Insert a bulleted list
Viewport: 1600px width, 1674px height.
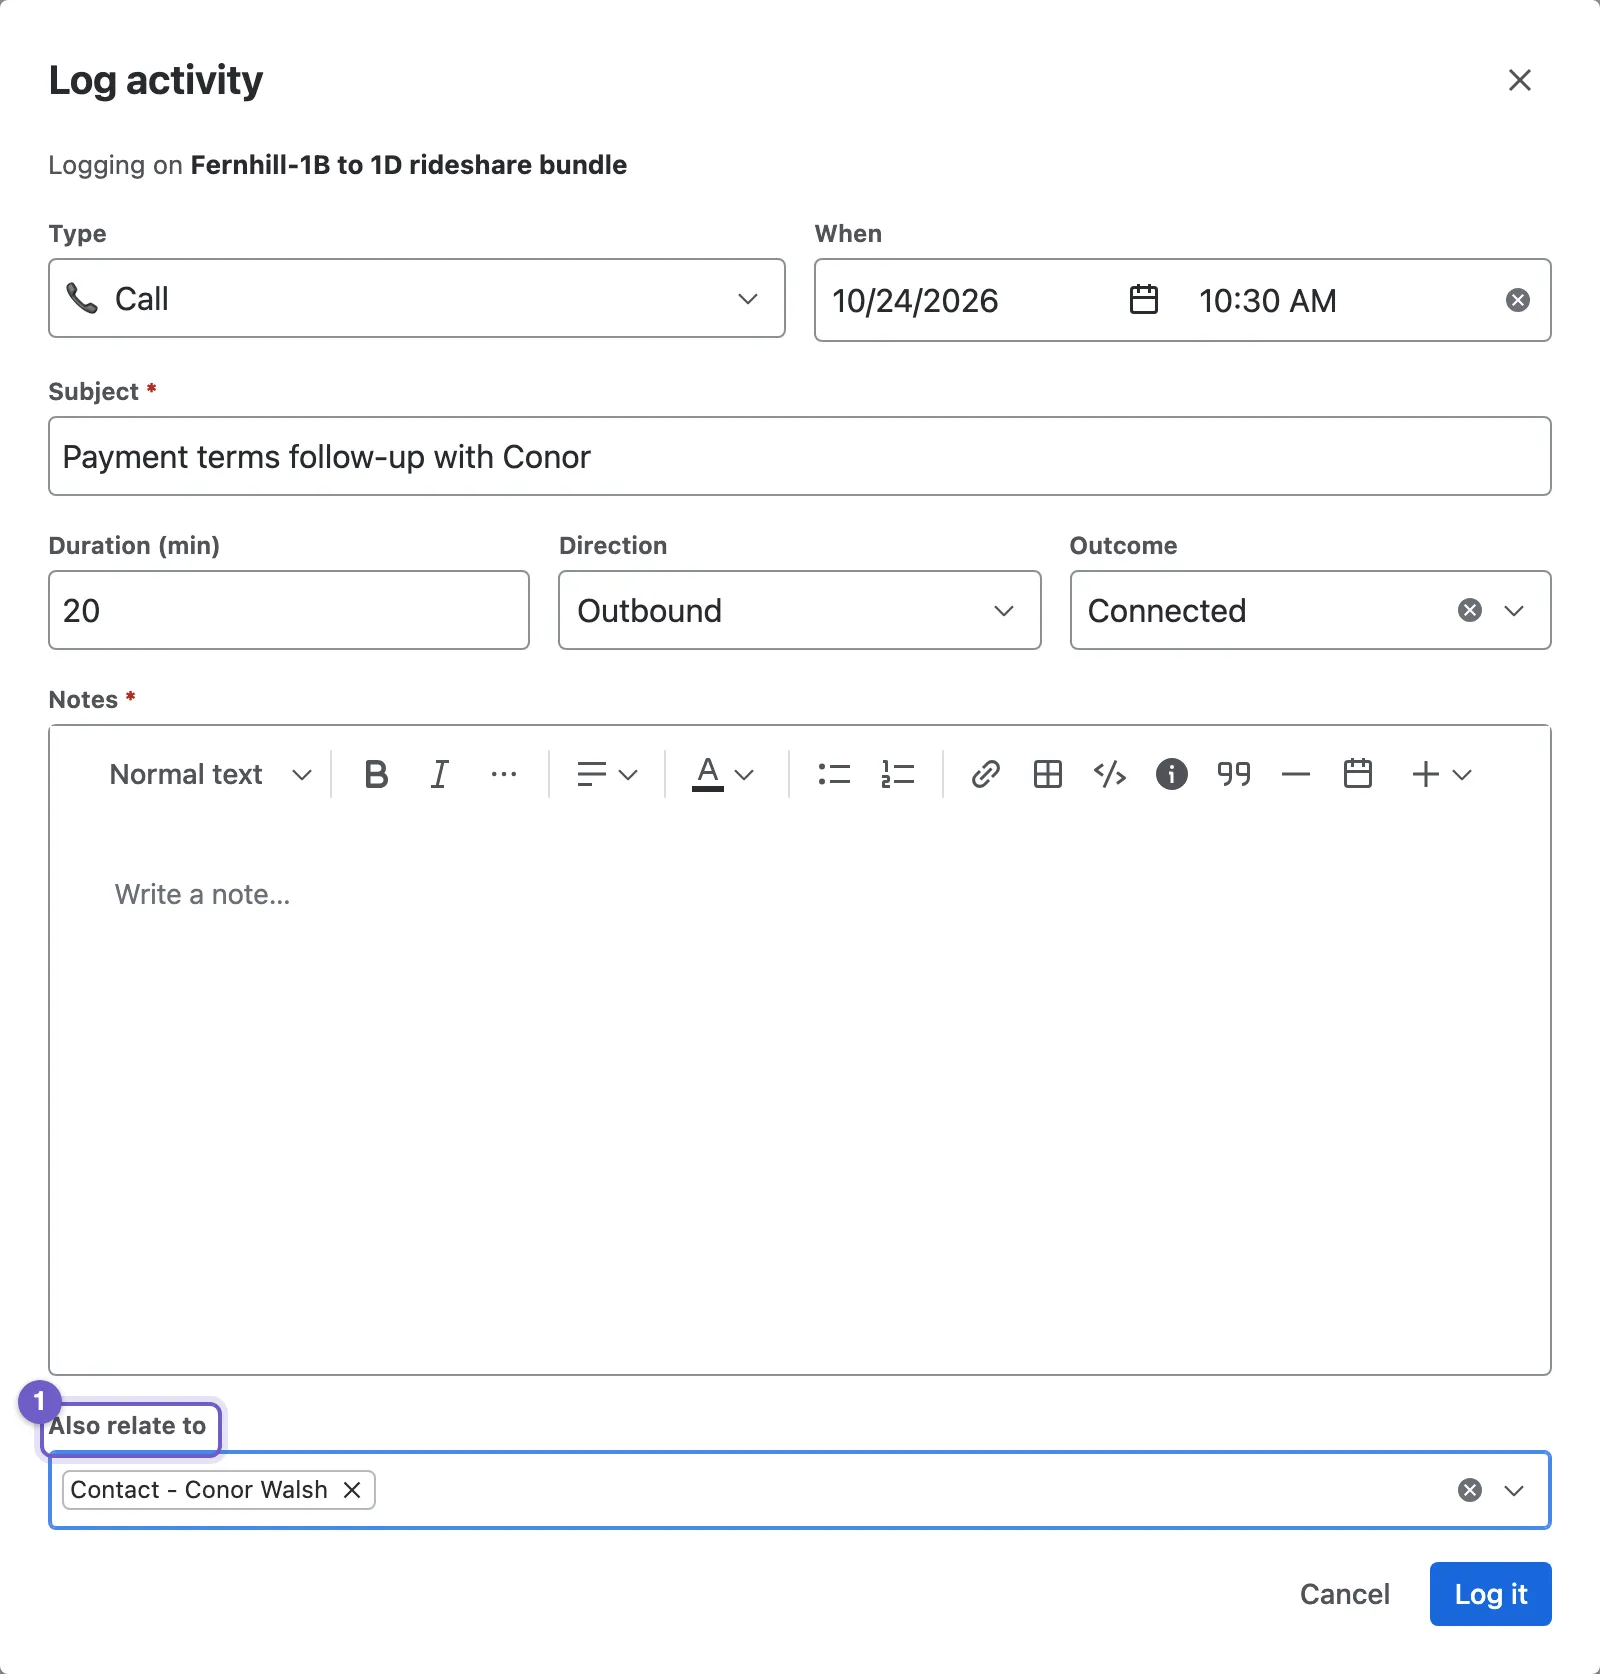pos(834,774)
